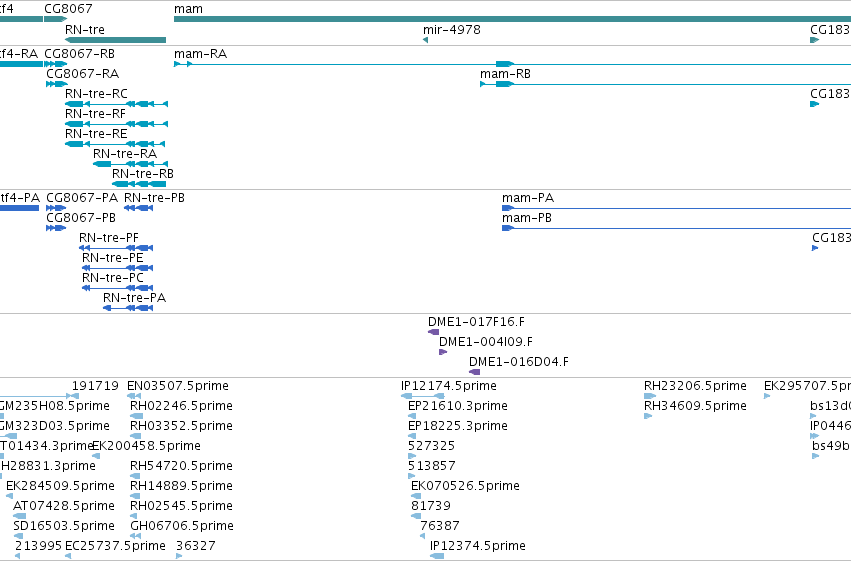This screenshot has height=561, width=851.
Task: Click the EK284509.5prime EST label
Action: (x=60, y=486)
